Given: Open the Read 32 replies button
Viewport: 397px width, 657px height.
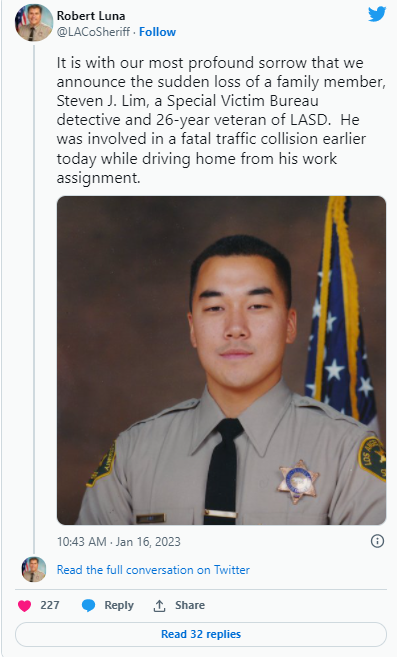Looking at the screenshot, I should [201, 634].
